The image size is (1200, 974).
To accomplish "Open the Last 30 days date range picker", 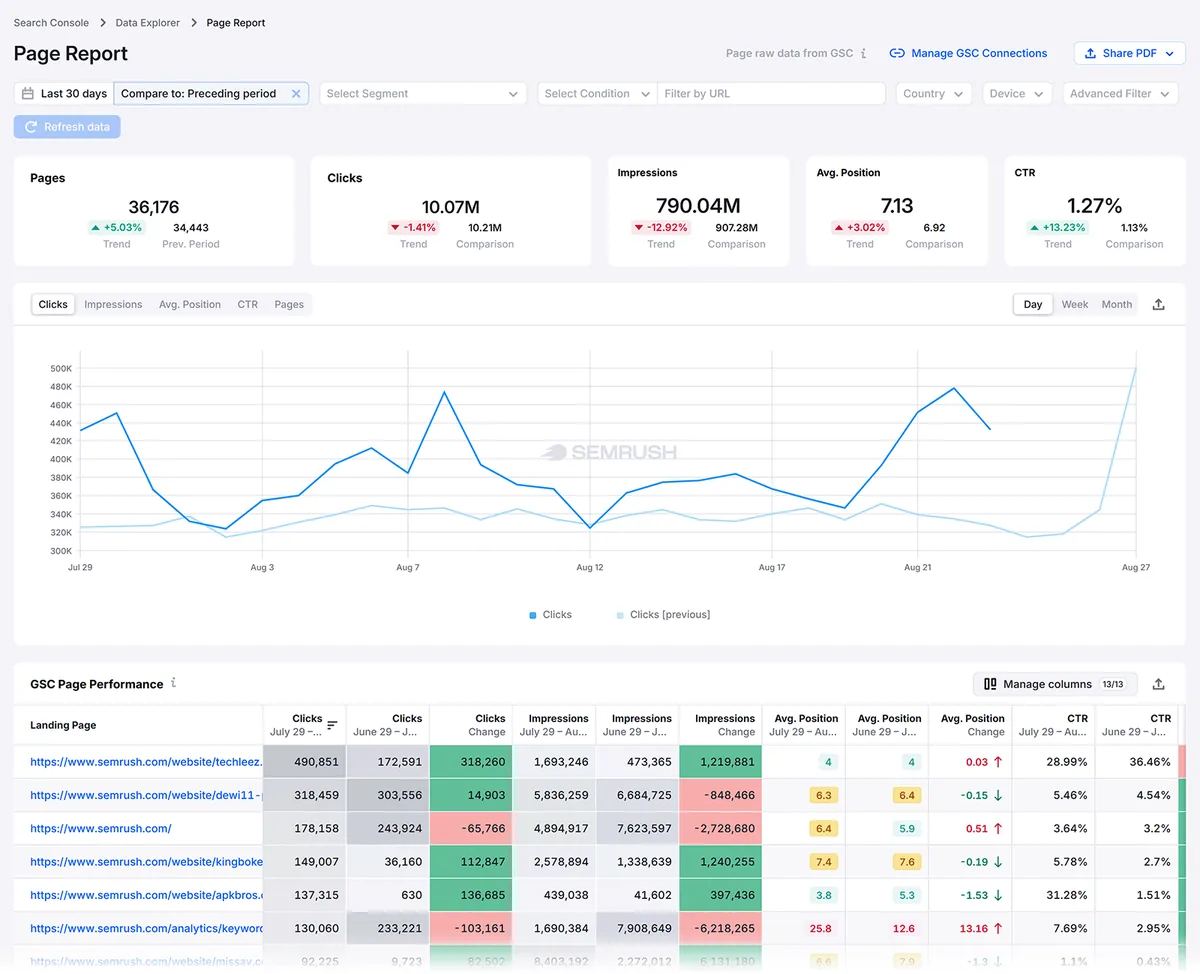I will 64,94.
